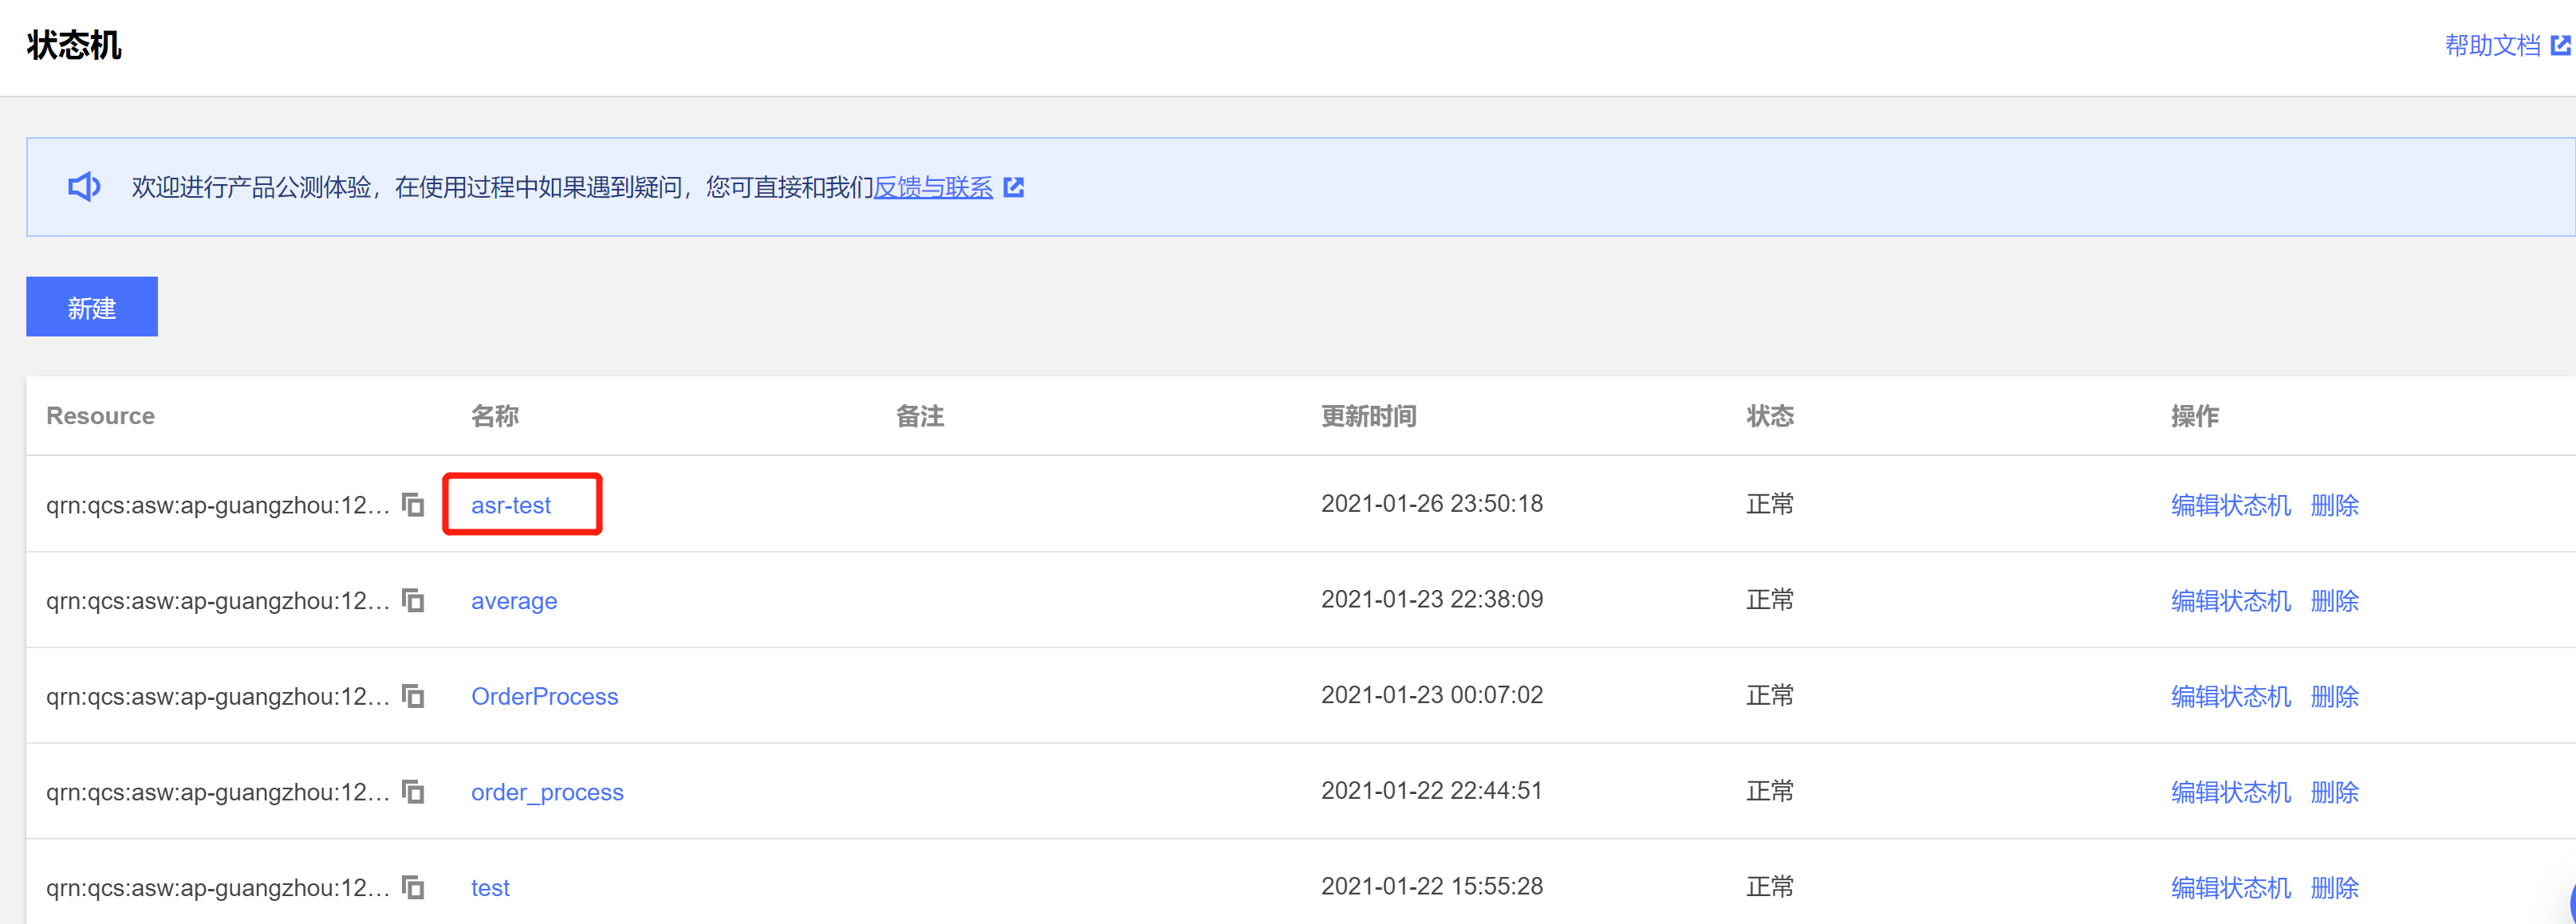Copy resource ARN of average row

pos(413,600)
